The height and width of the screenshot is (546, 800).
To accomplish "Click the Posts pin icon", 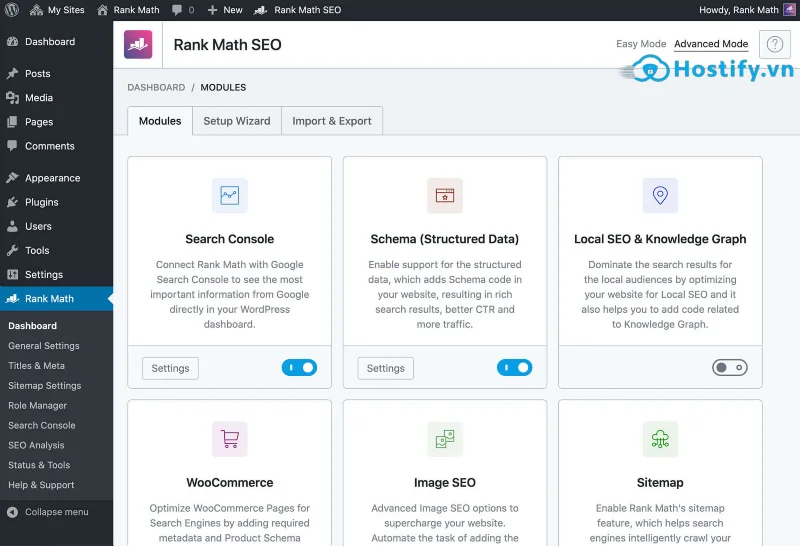I will 12,73.
